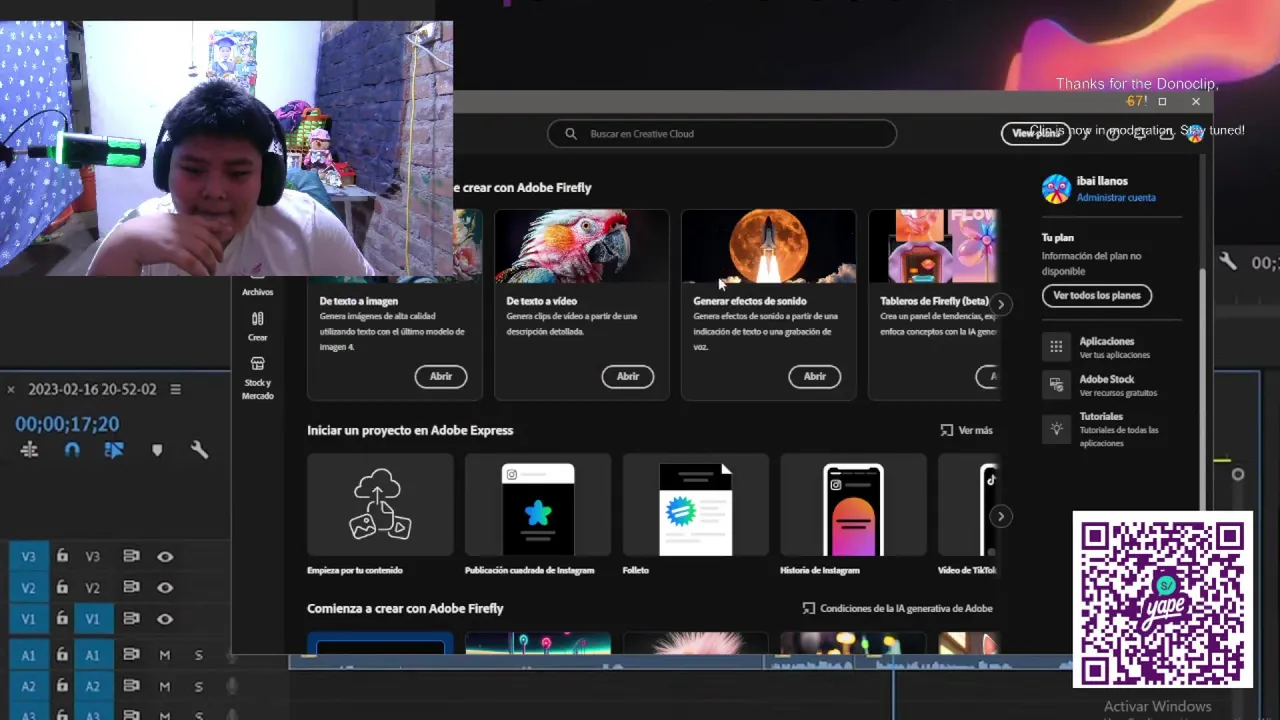1280x720 pixels.
Task: Solo audio track A1
Action: click(198, 655)
